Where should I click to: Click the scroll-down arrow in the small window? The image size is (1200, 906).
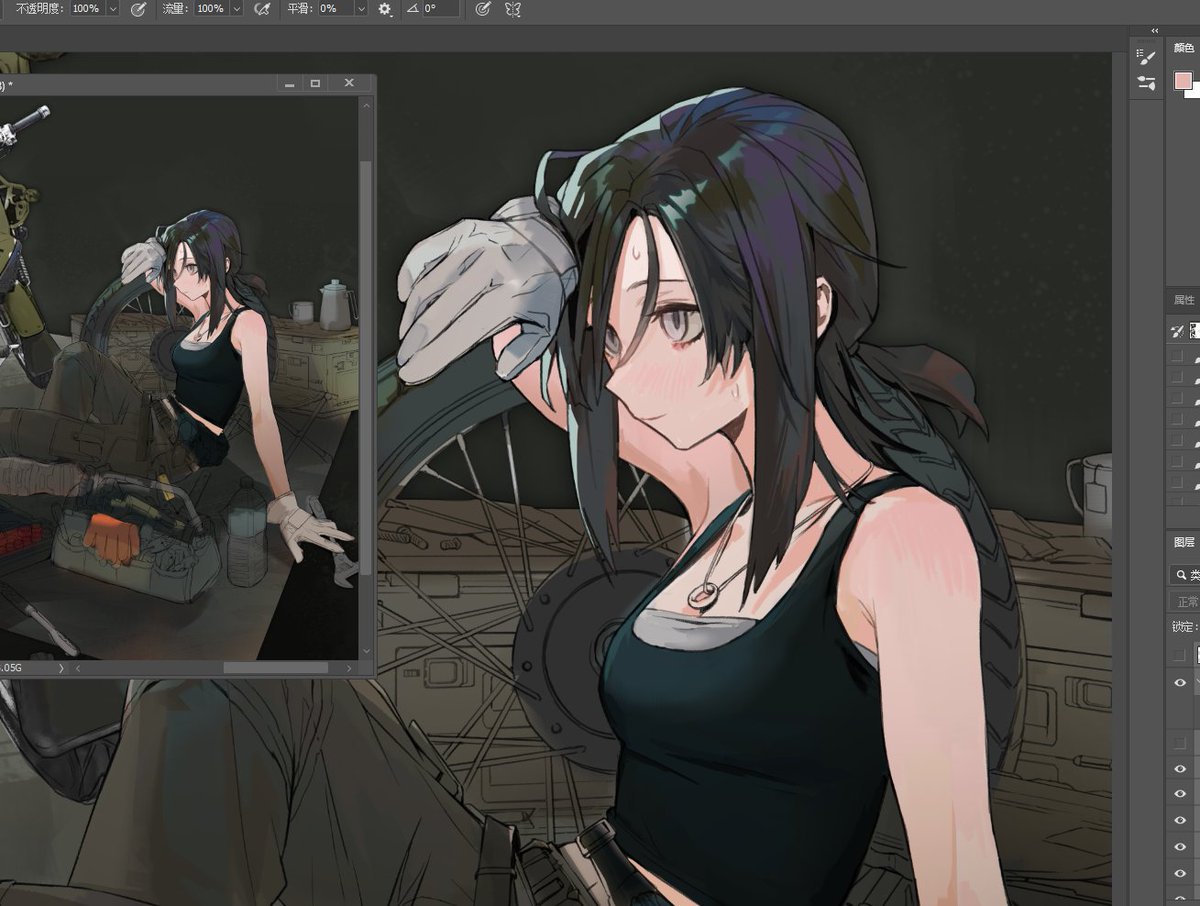click(x=366, y=651)
